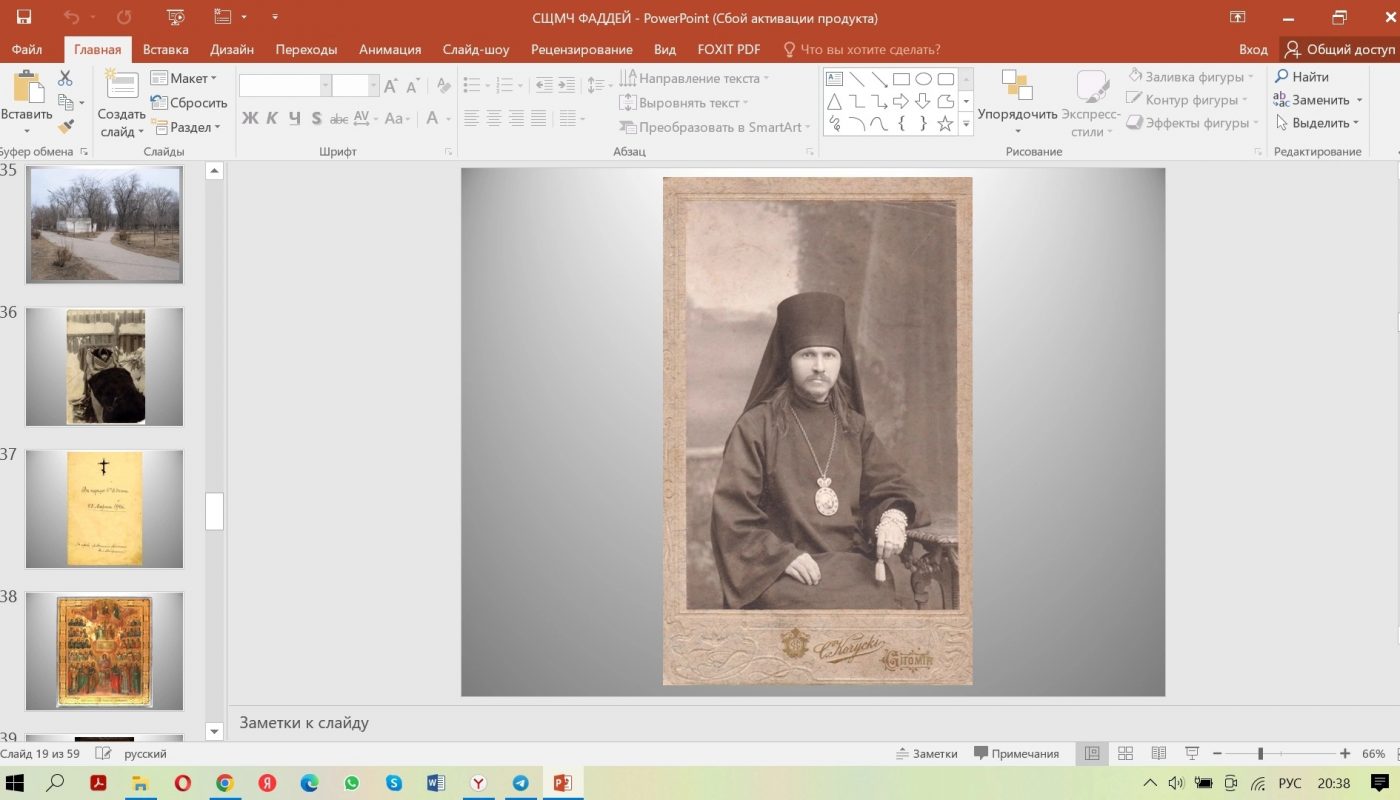This screenshot has height=800, width=1400.
Task: Switch to the Переходы tab
Action: pos(306,49)
